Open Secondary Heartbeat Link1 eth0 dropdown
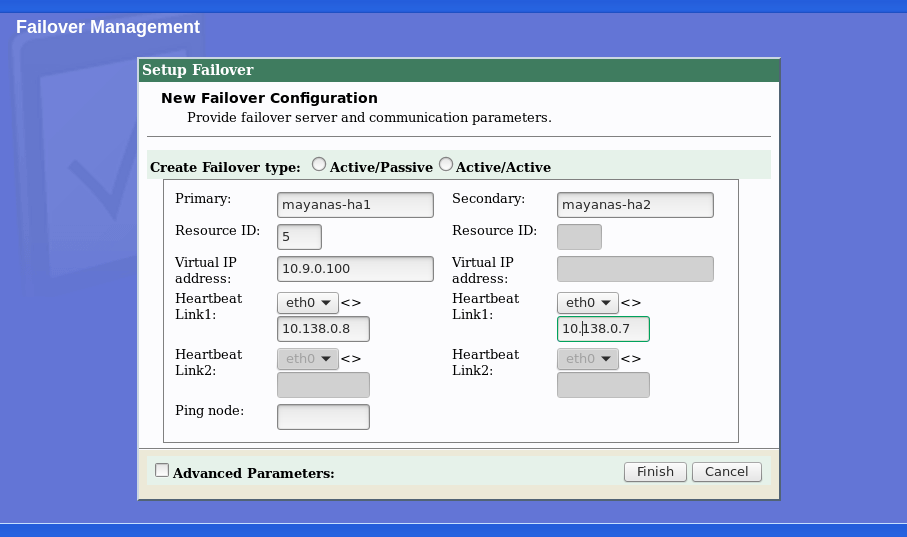The height and width of the screenshot is (537, 907). point(587,302)
